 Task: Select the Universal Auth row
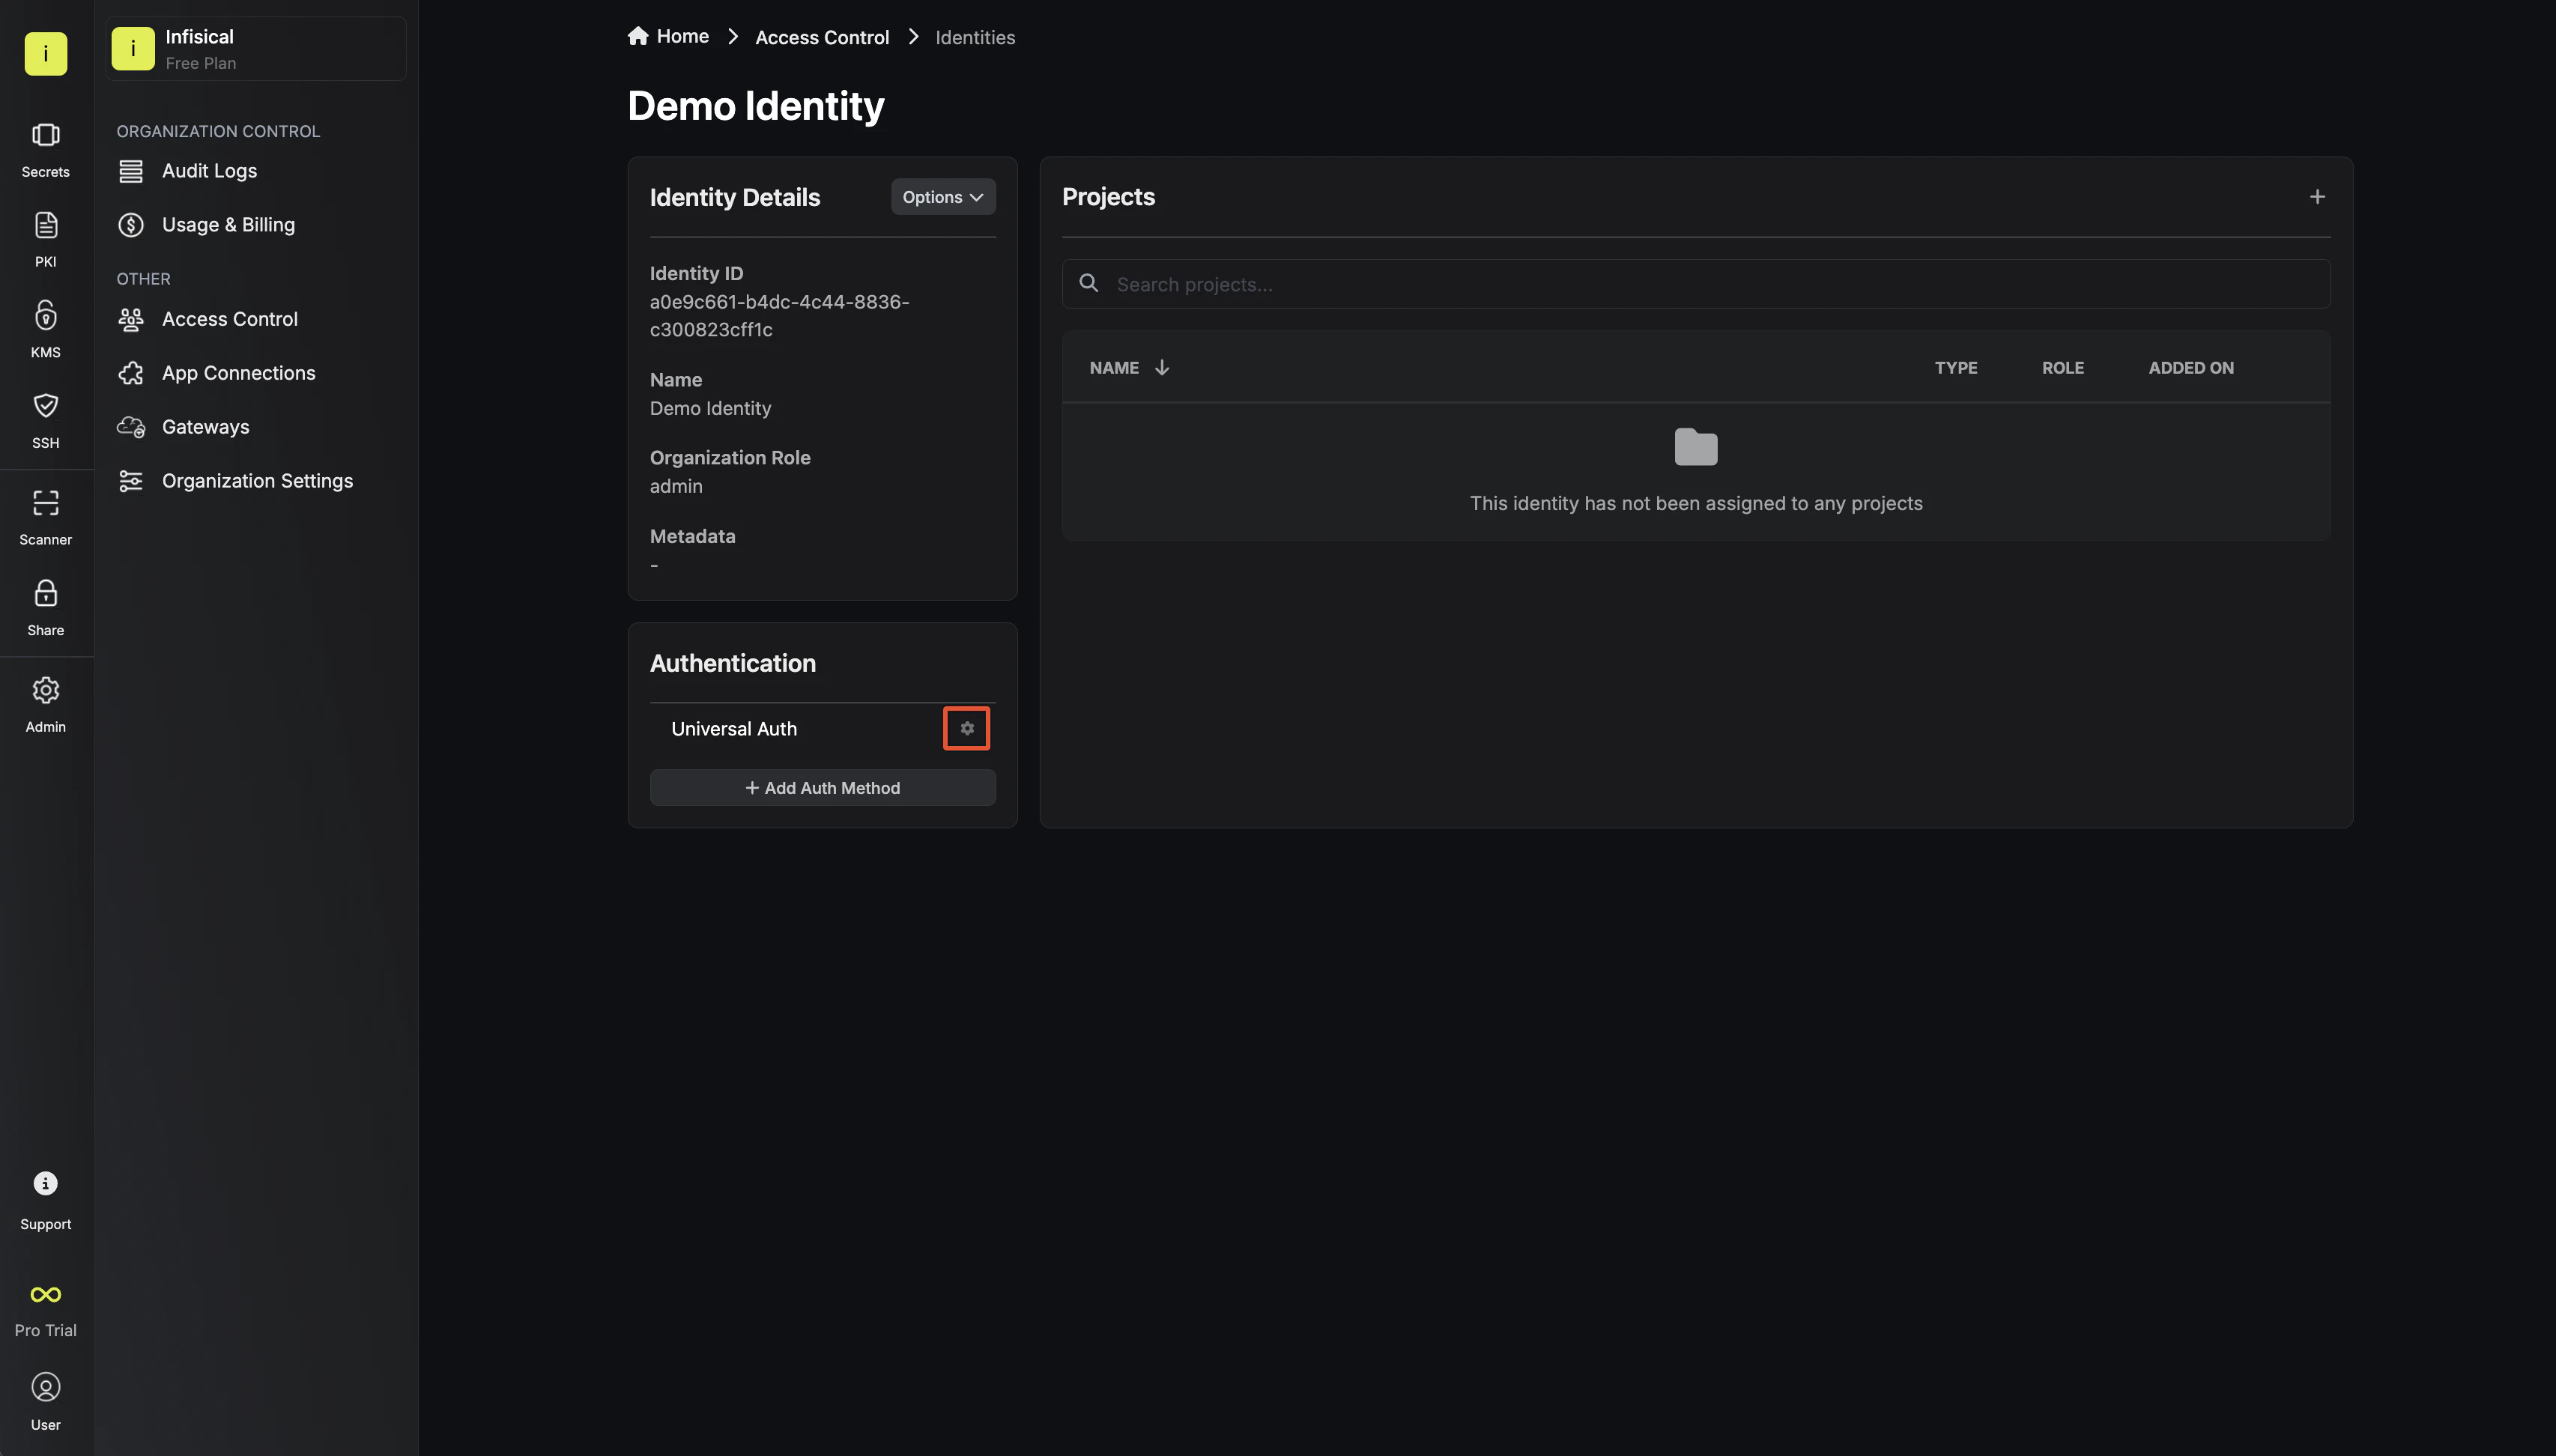(x=822, y=729)
